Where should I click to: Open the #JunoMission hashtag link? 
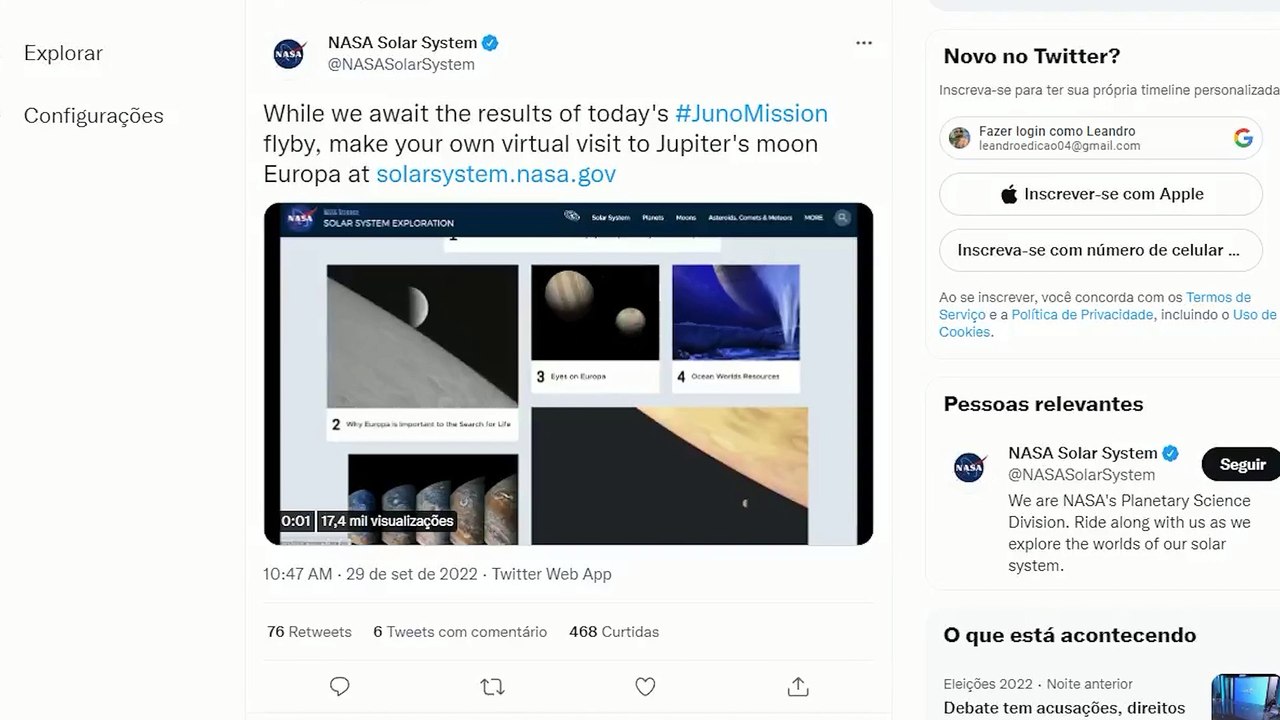coord(751,113)
